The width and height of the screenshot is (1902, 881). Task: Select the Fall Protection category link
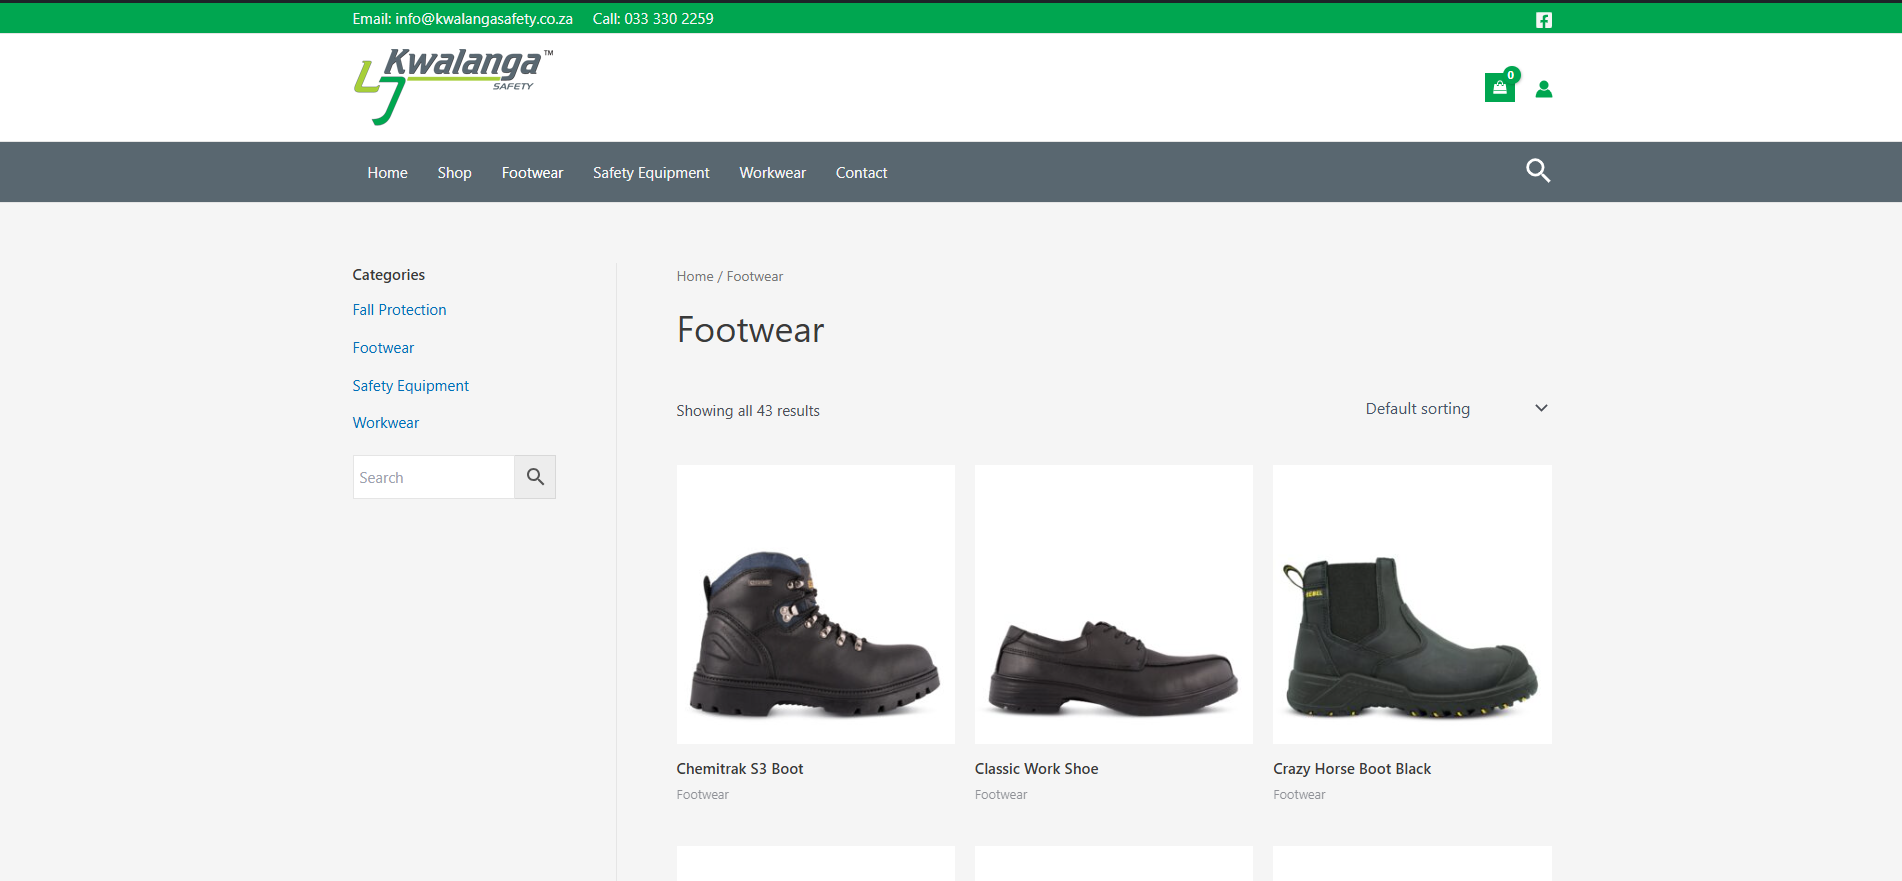point(399,310)
